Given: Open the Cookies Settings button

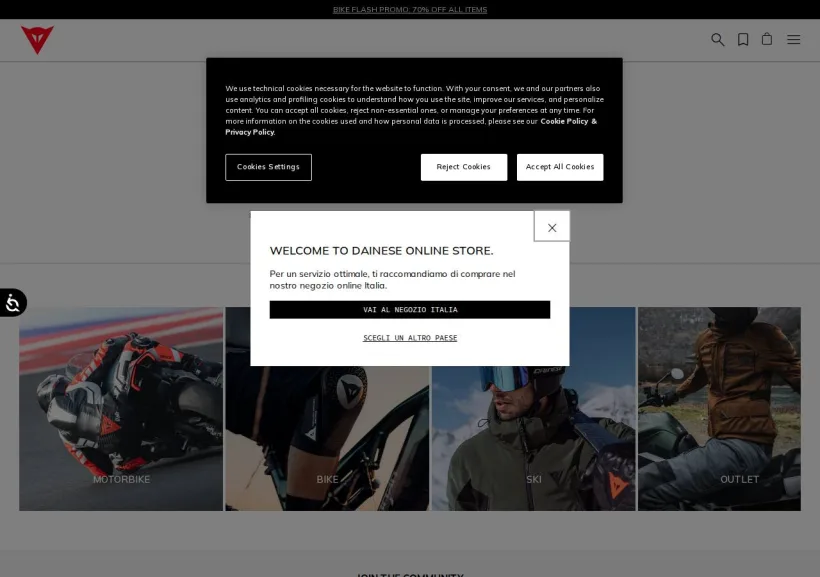Looking at the screenshot, I should click(268, 167).
